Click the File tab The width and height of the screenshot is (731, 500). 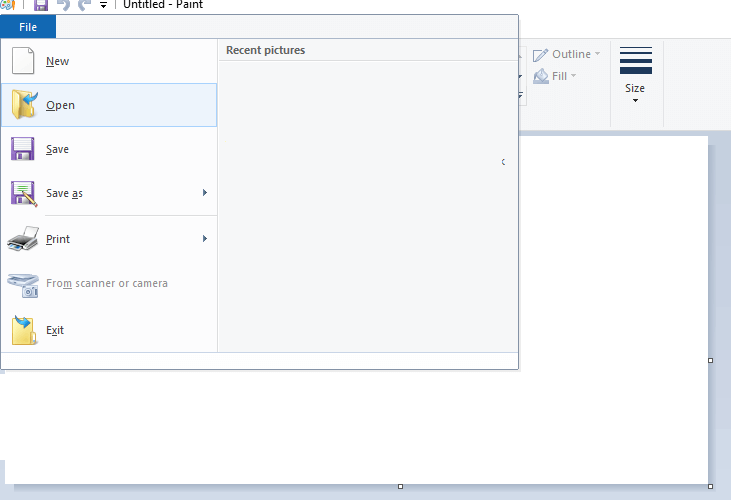coord(28,27)
